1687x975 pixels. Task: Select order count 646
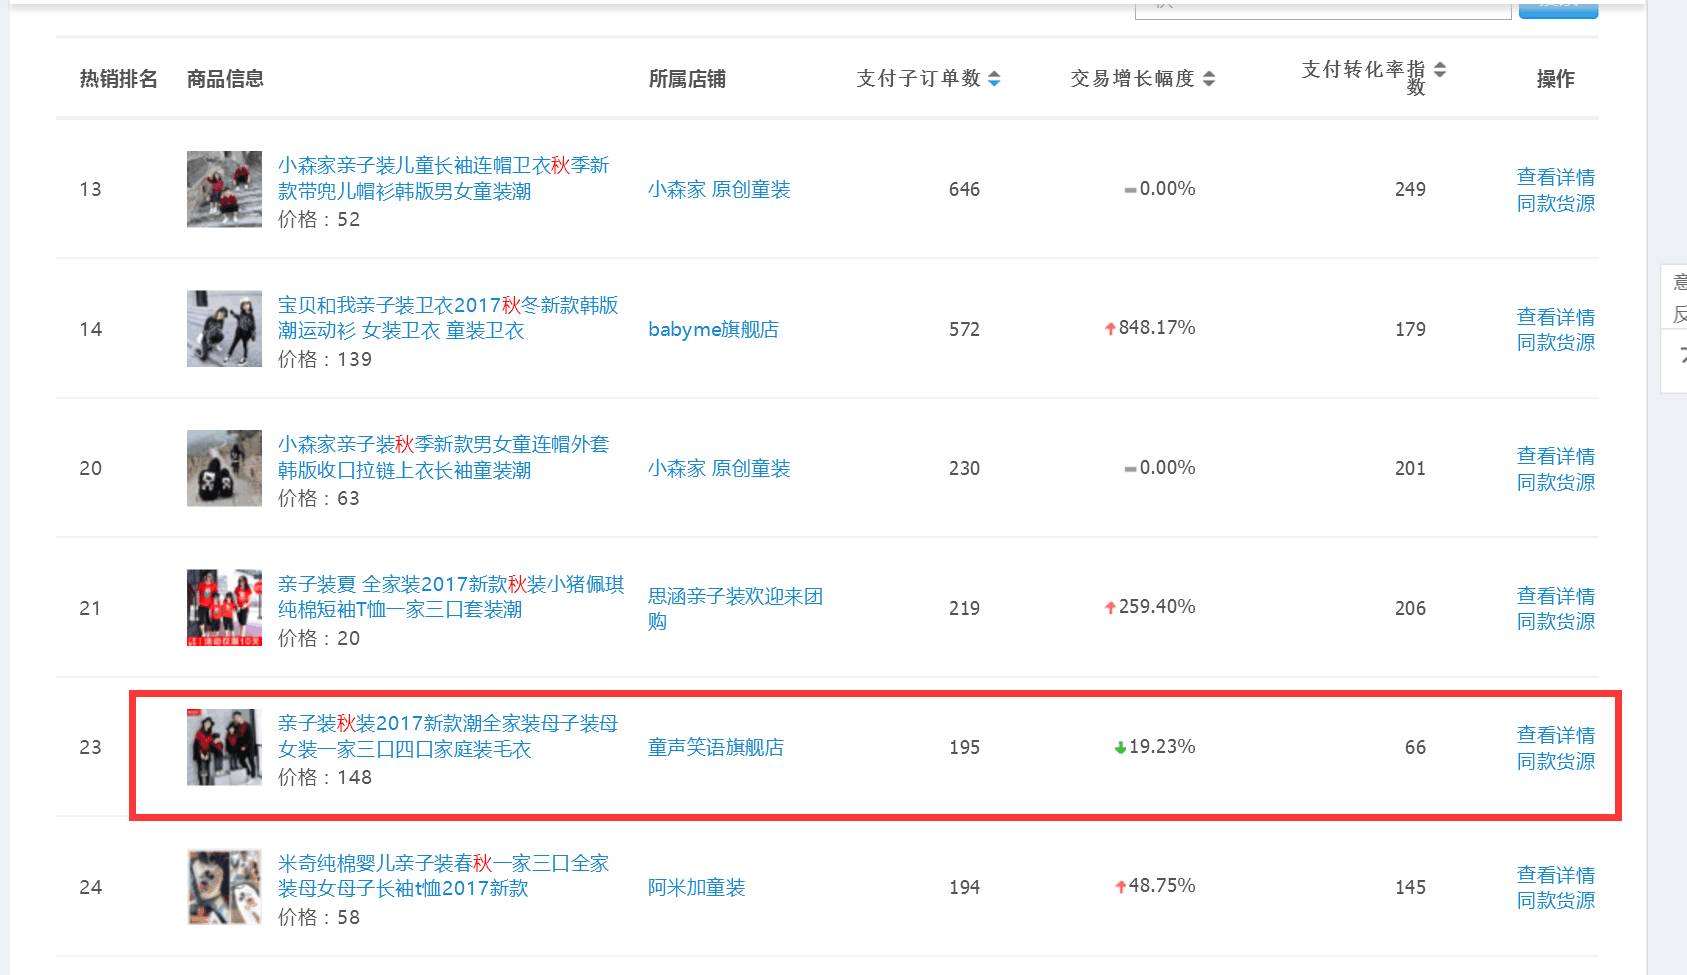click(964, 189)
